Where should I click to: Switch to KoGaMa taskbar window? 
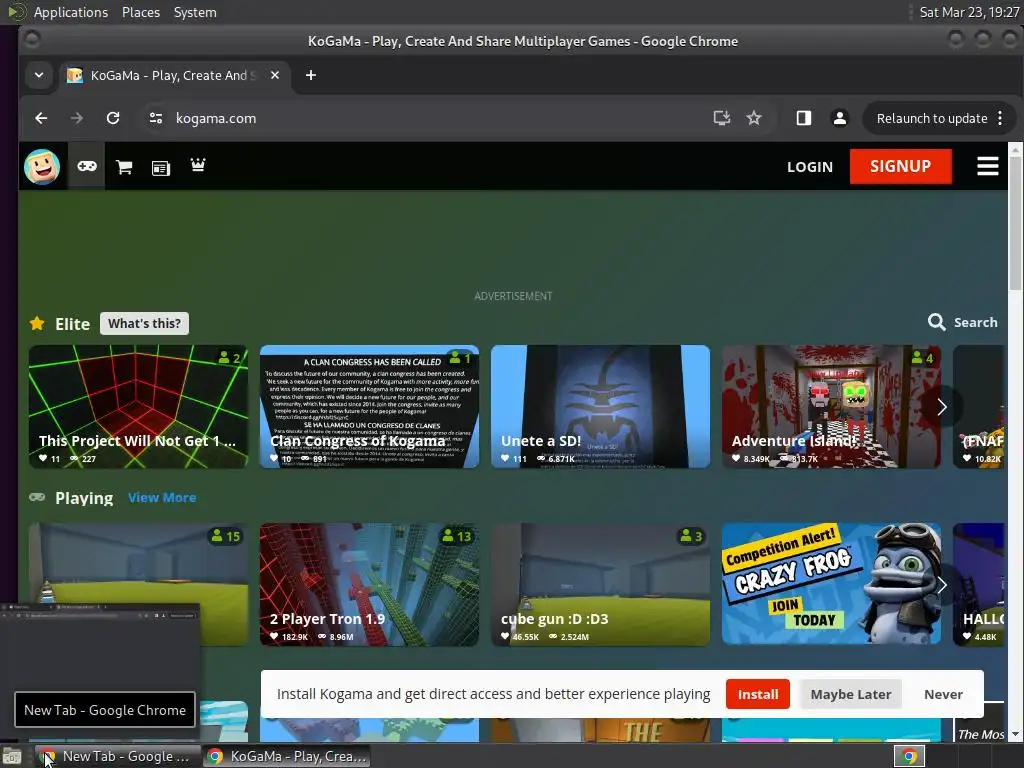(286, 756)
